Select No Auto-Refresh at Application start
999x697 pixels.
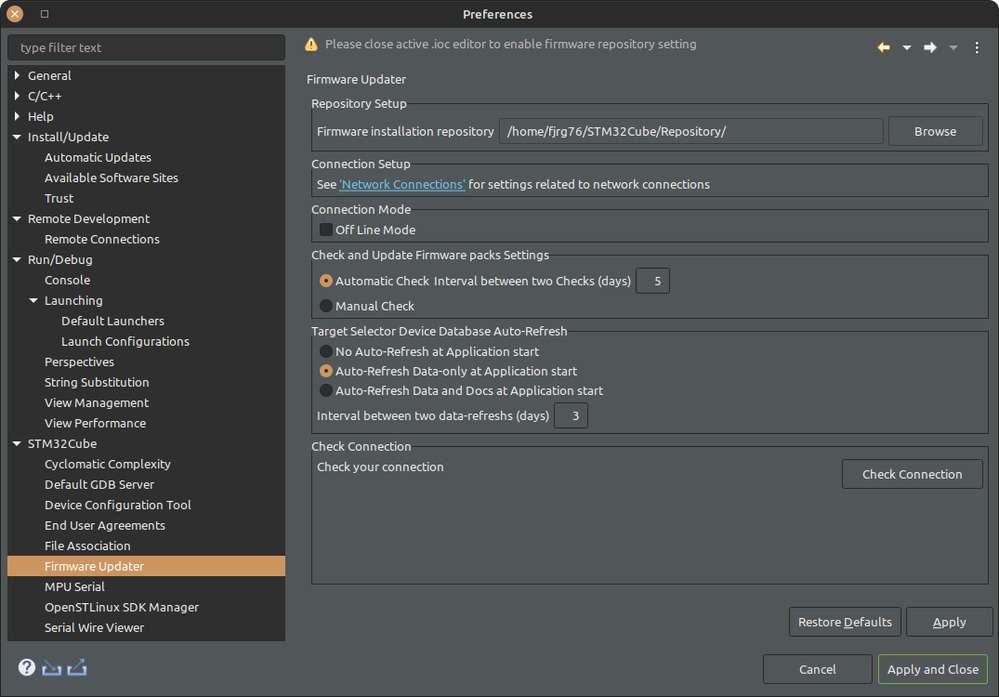pos(326,351)
